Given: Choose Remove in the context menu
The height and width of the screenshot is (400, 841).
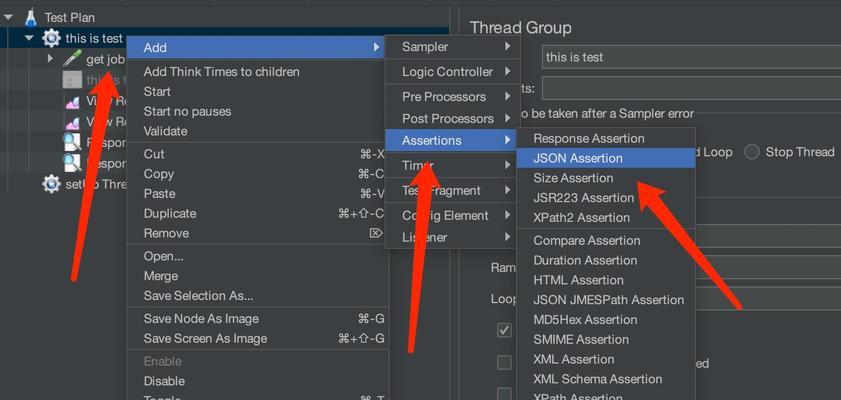Looking at the screenshot, I should tap(256, 233).
